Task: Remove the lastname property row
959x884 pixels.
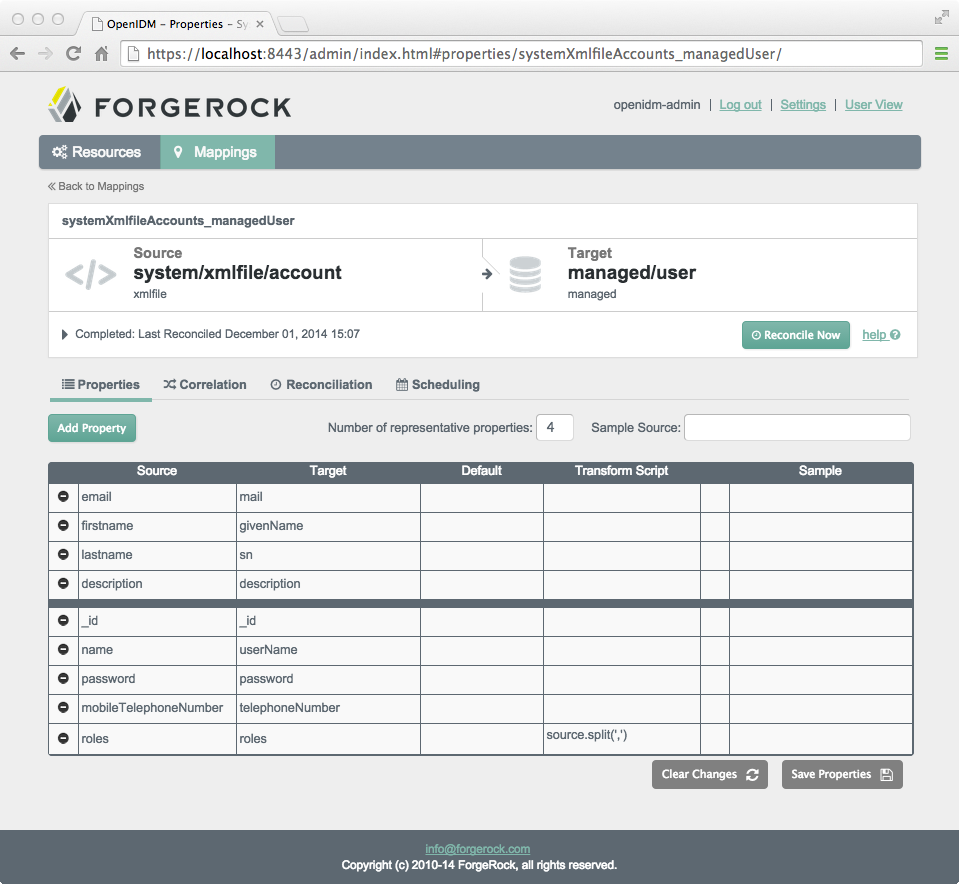Action: point(63,554)
